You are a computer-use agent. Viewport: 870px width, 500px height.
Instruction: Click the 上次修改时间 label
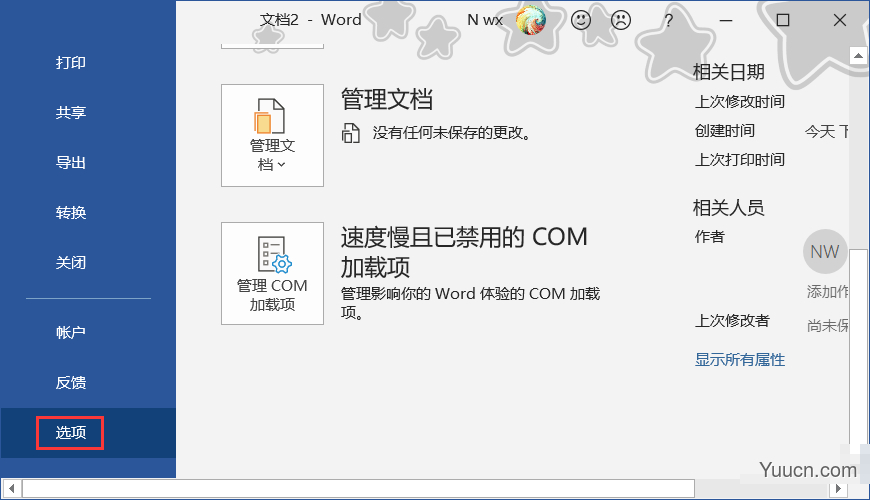point(740,102)
